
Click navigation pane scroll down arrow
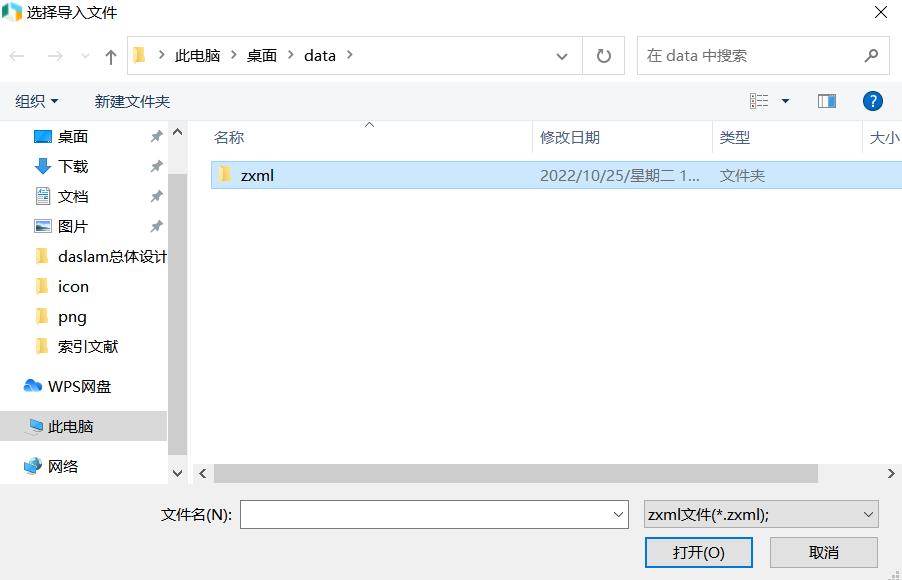click(178, 473)
